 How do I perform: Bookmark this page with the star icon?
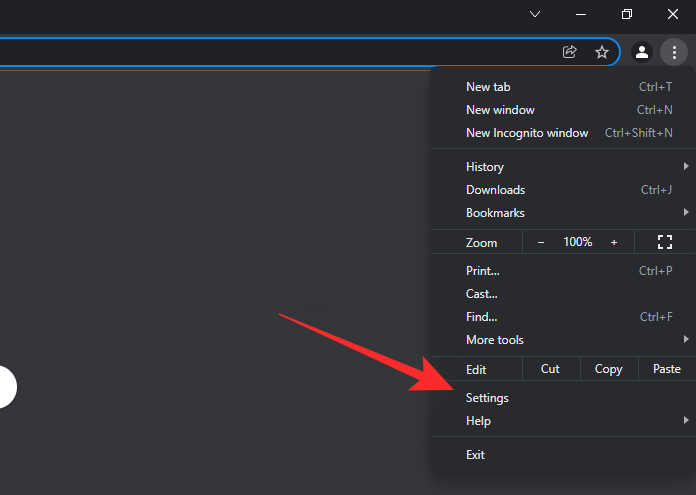(x=601, y=52)
